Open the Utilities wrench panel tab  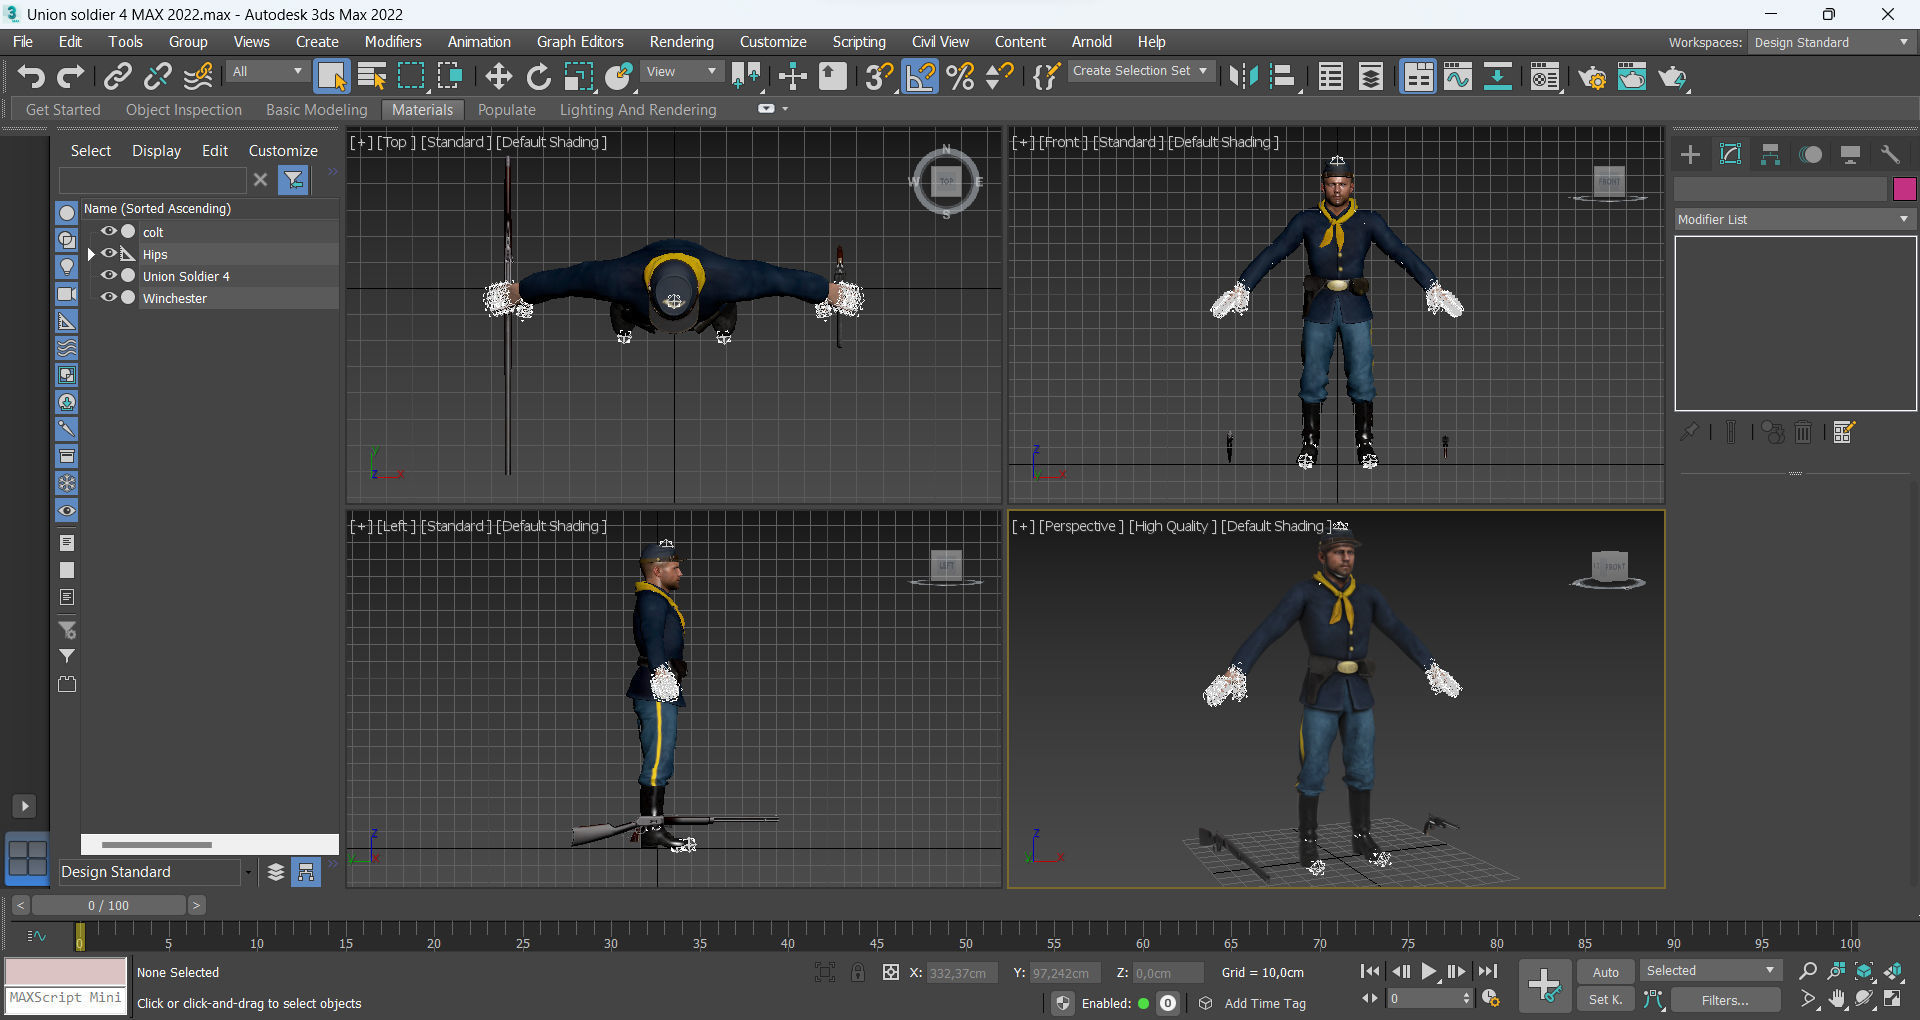tap(1890, 154)
